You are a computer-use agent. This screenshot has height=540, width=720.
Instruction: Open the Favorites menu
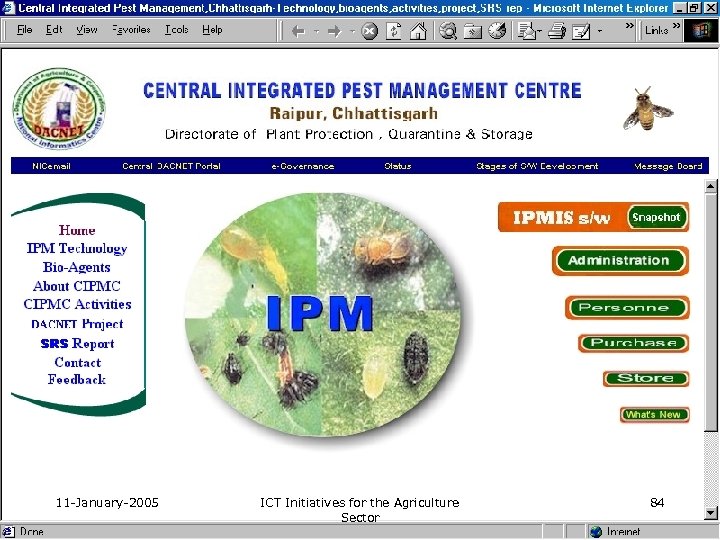pyautogui.click(x=131, y=30)
